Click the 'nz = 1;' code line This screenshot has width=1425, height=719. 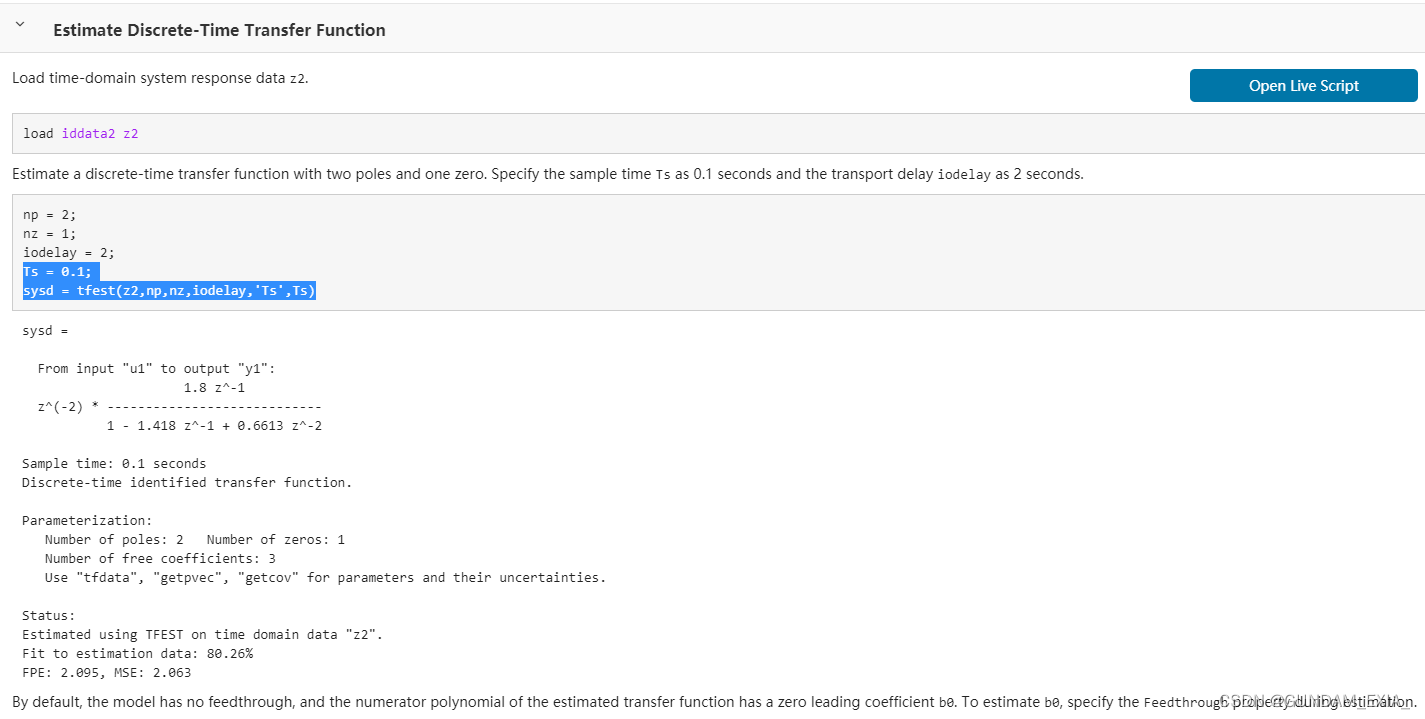(x=49, y=233)
